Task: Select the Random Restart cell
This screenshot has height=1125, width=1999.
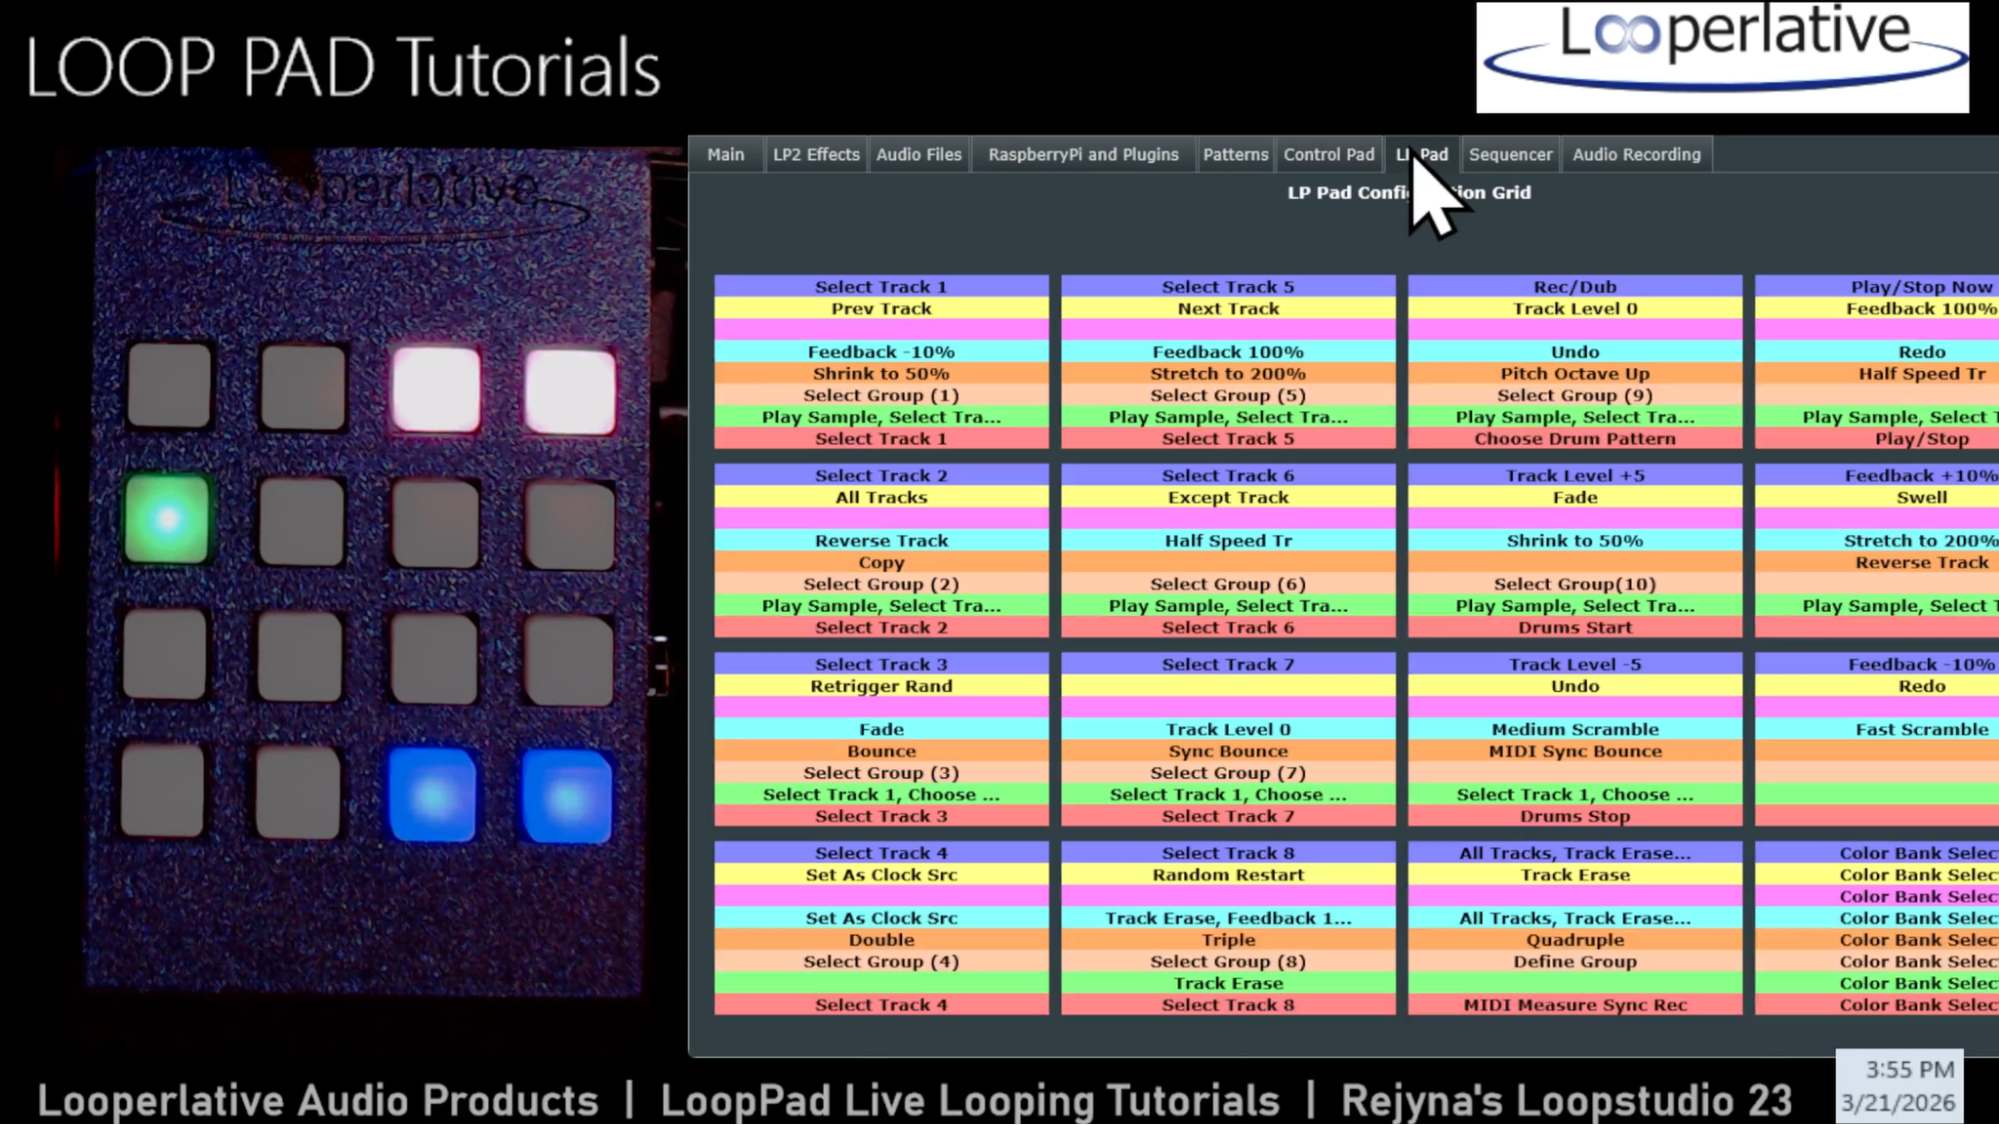Action: (1228, 875)
